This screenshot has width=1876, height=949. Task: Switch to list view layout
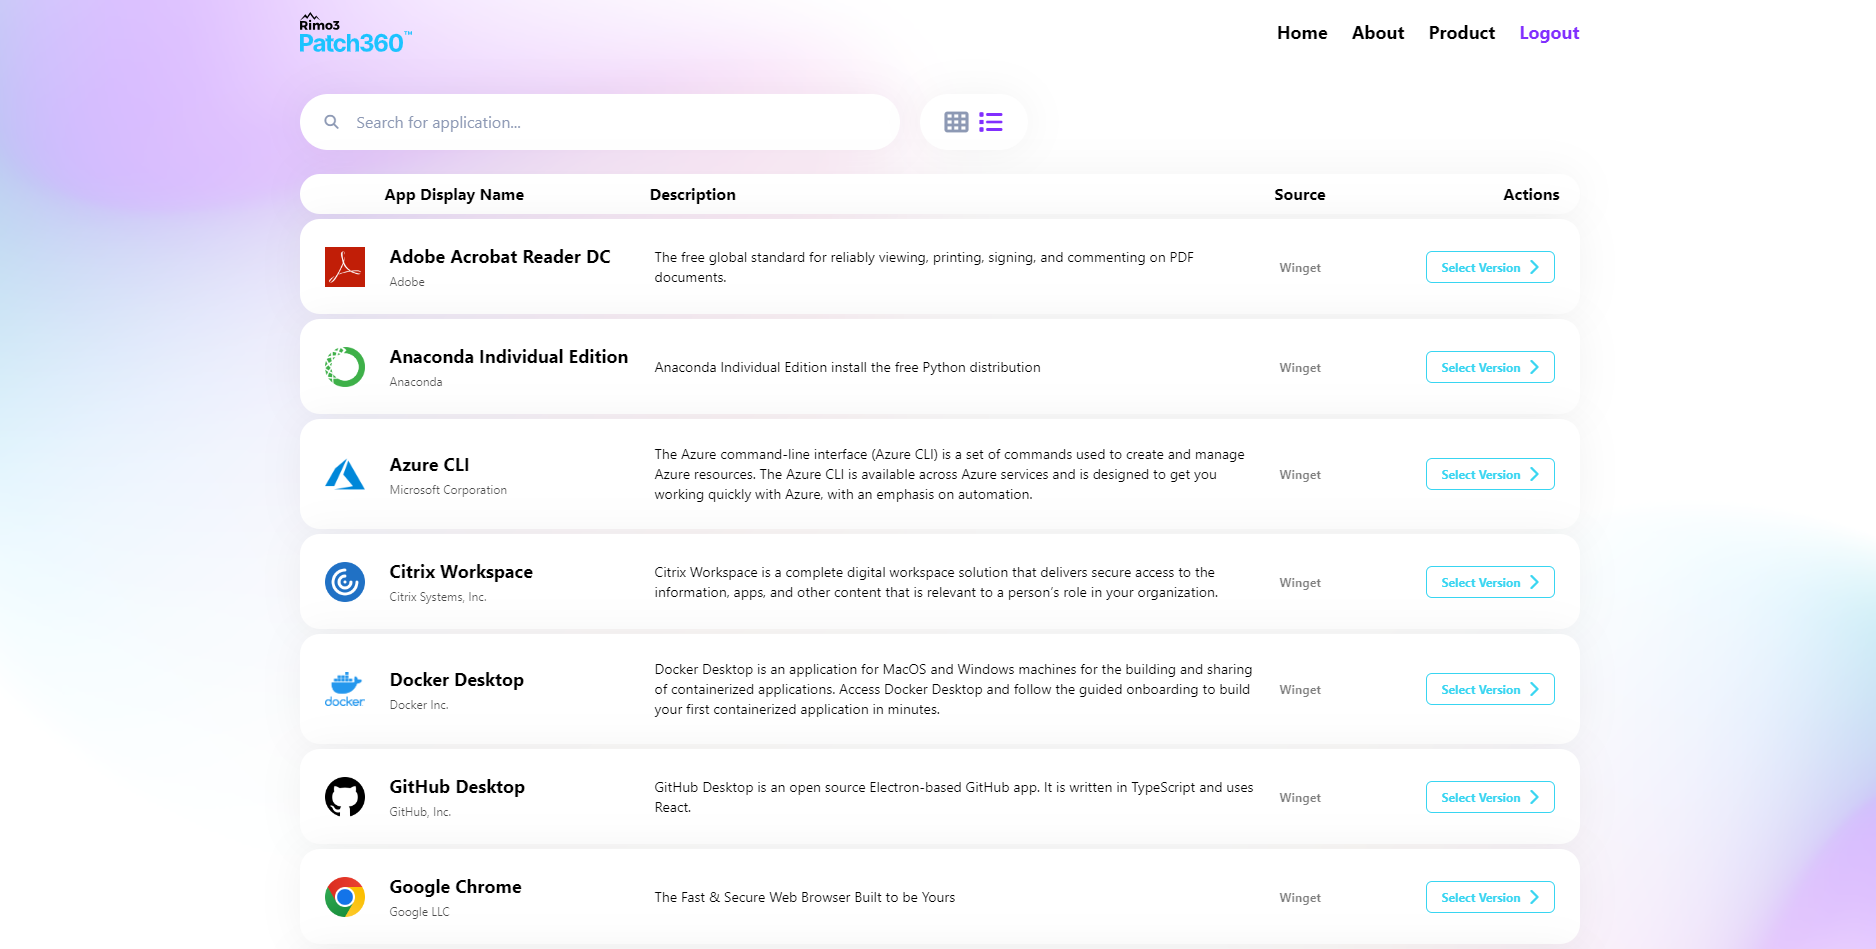click(990, 122)
